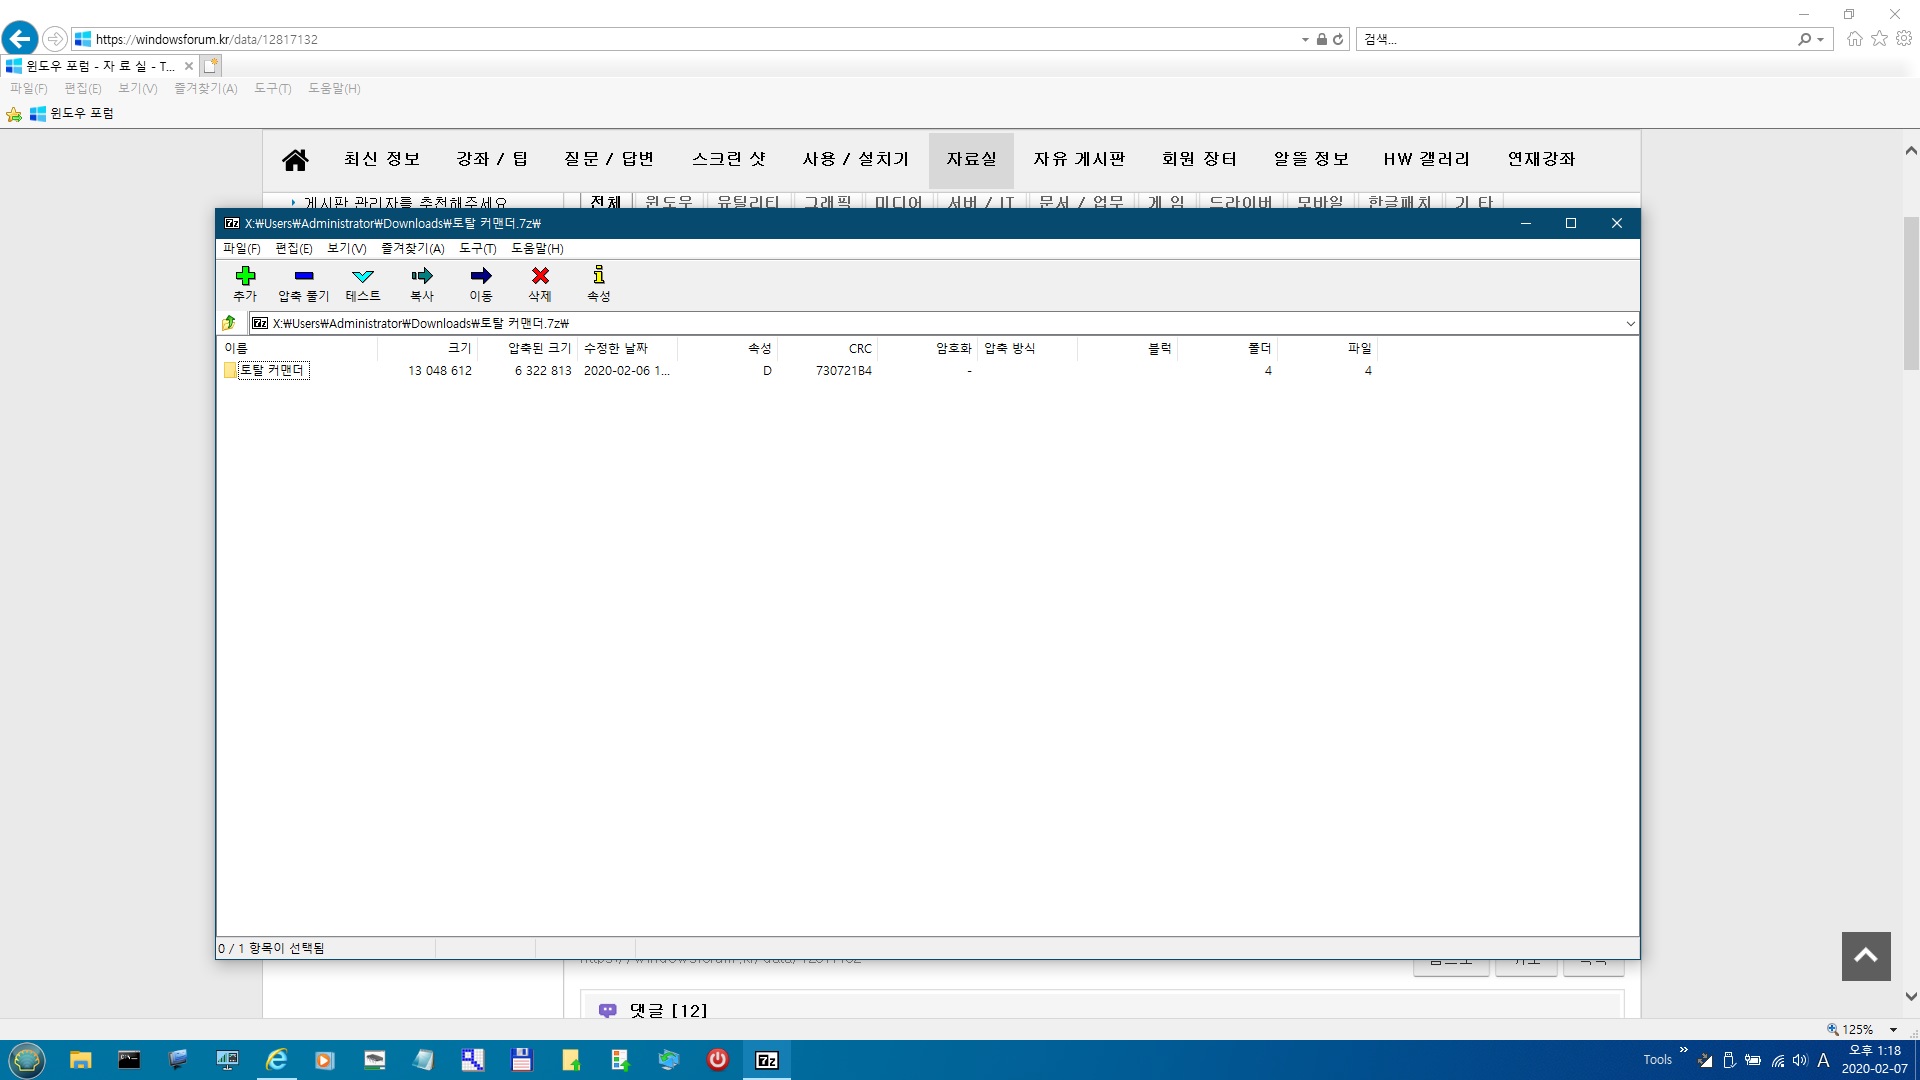Image resolution: width=1920 pixels, height=1080 pixels.
Task: Open 자유 게시판 forum nav tab
Action: [x=1079, y=159]
